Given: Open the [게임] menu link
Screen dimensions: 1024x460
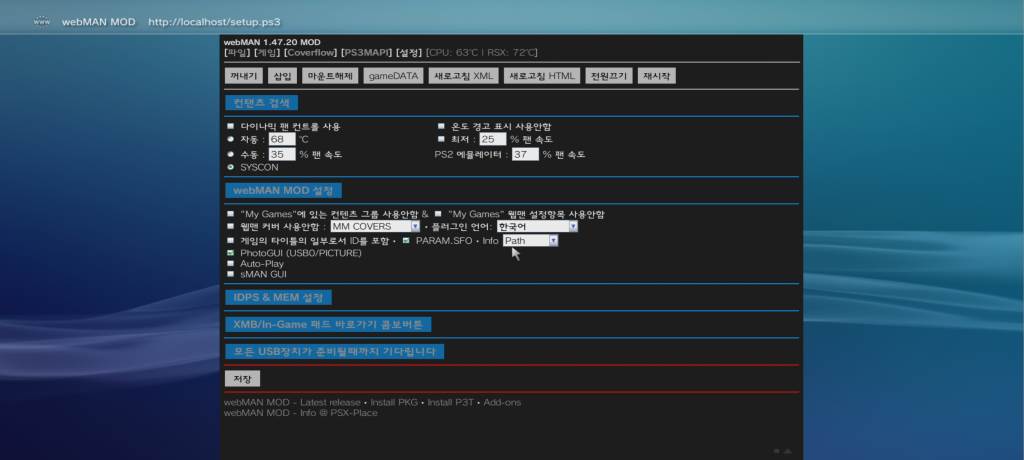Looking at the screenshot, I should tap(267, 52).
